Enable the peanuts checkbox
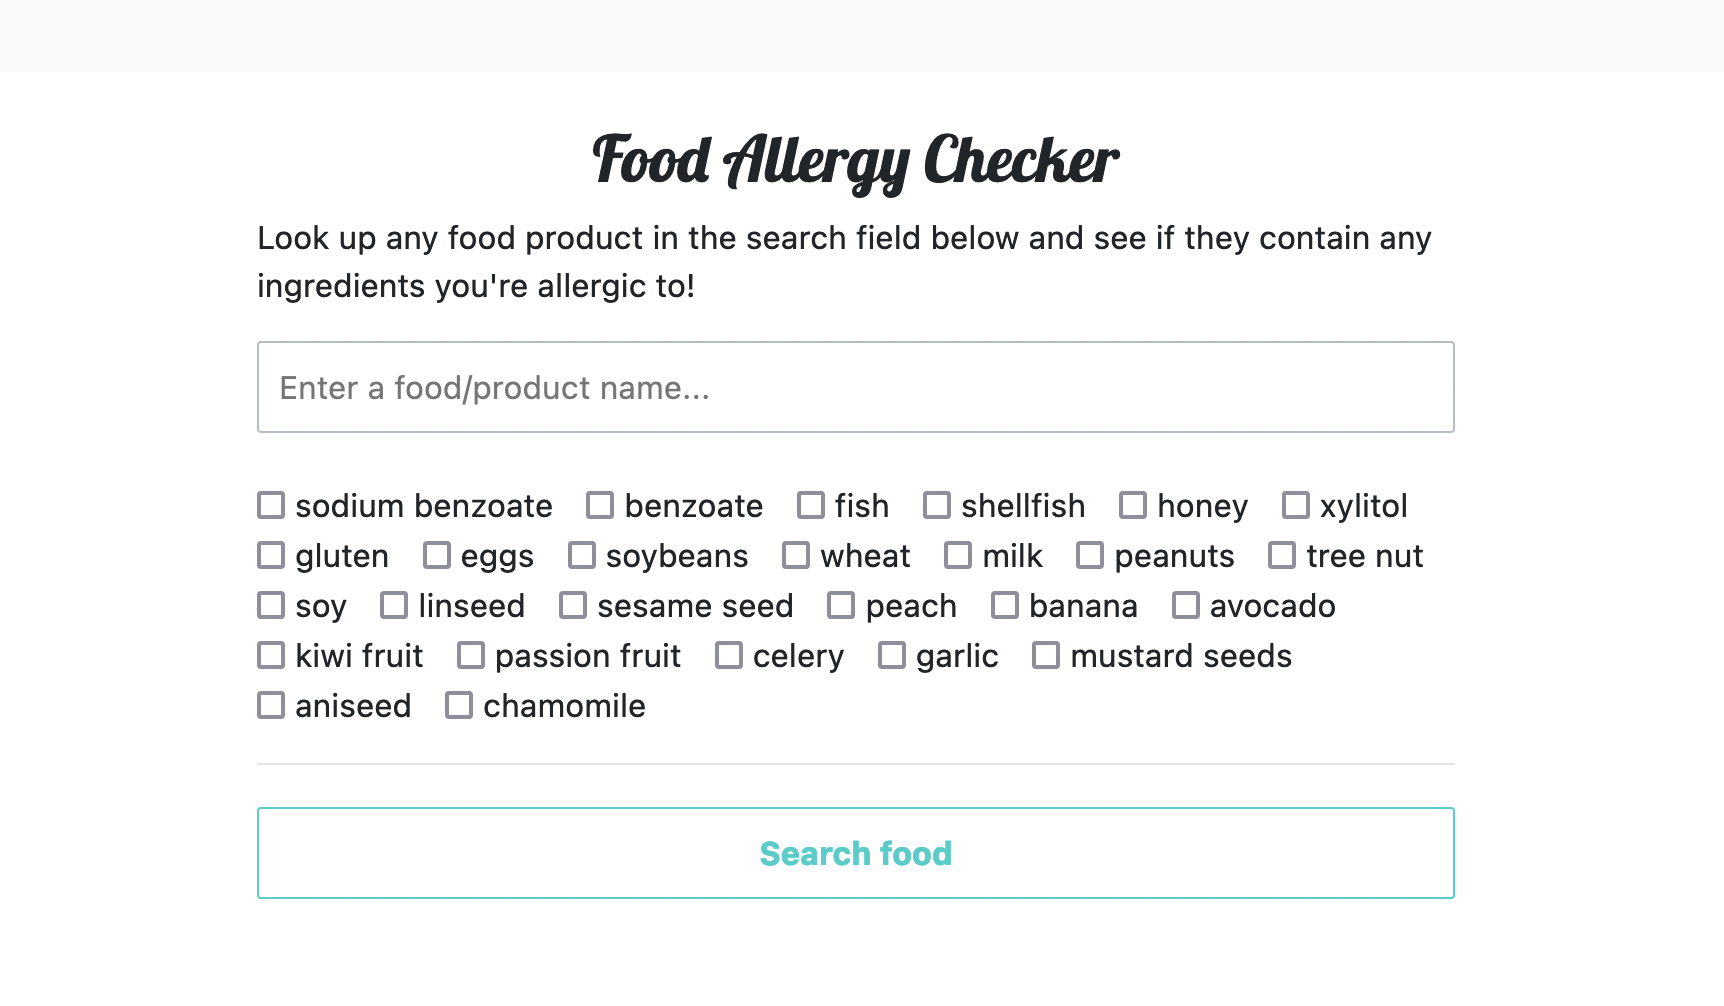 (x=1090, y=555)
